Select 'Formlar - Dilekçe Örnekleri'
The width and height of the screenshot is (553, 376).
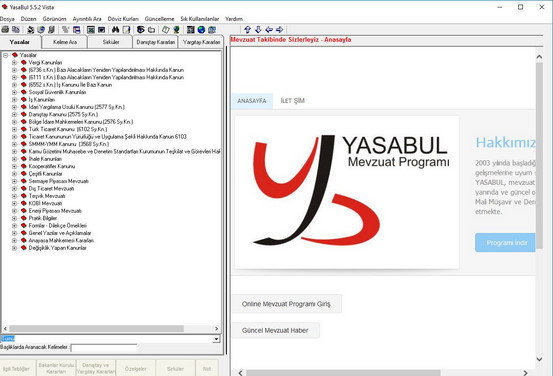[x=57, y=225]
